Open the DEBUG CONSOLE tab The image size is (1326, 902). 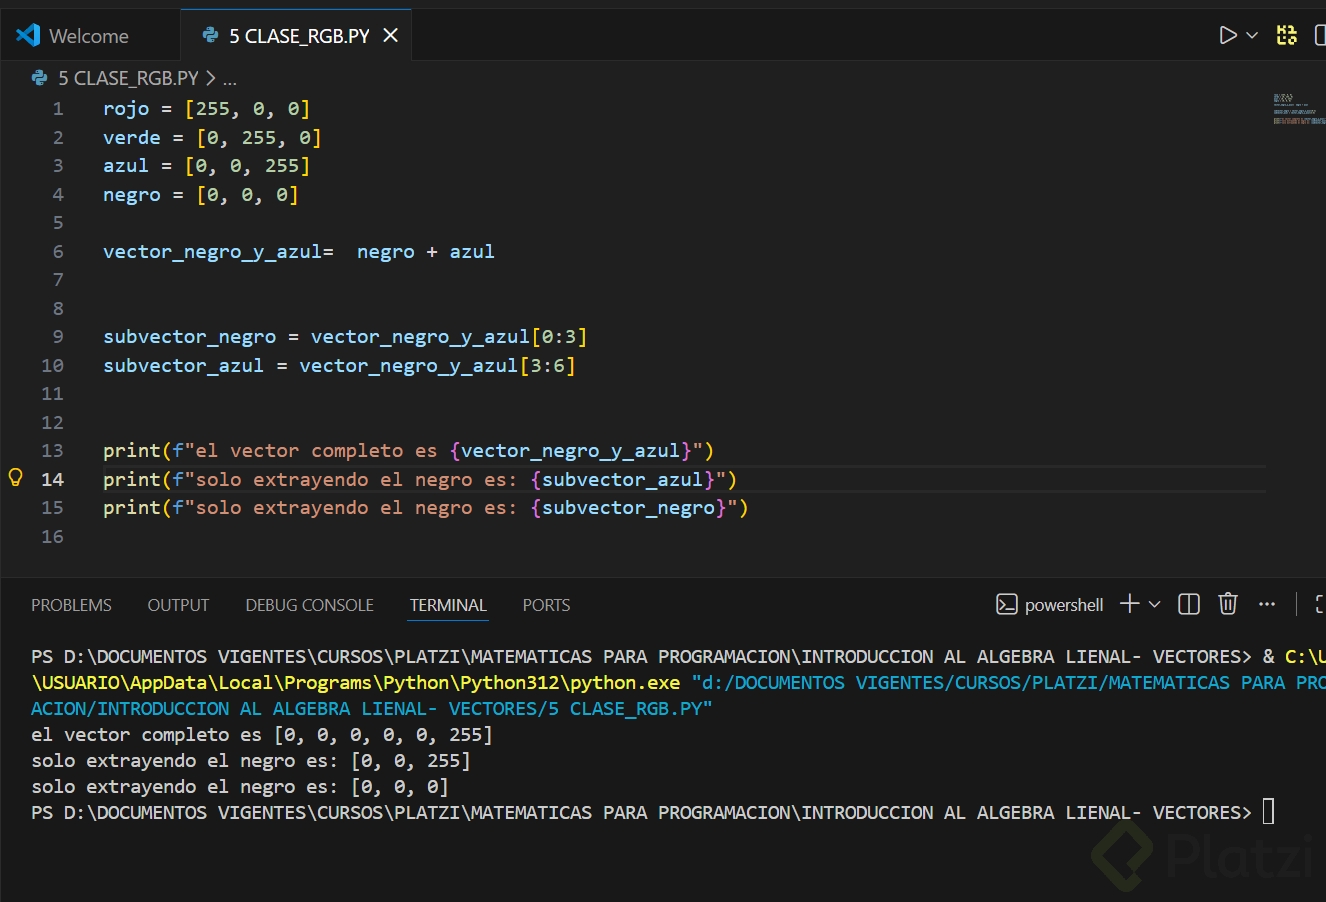pos(309,605)
